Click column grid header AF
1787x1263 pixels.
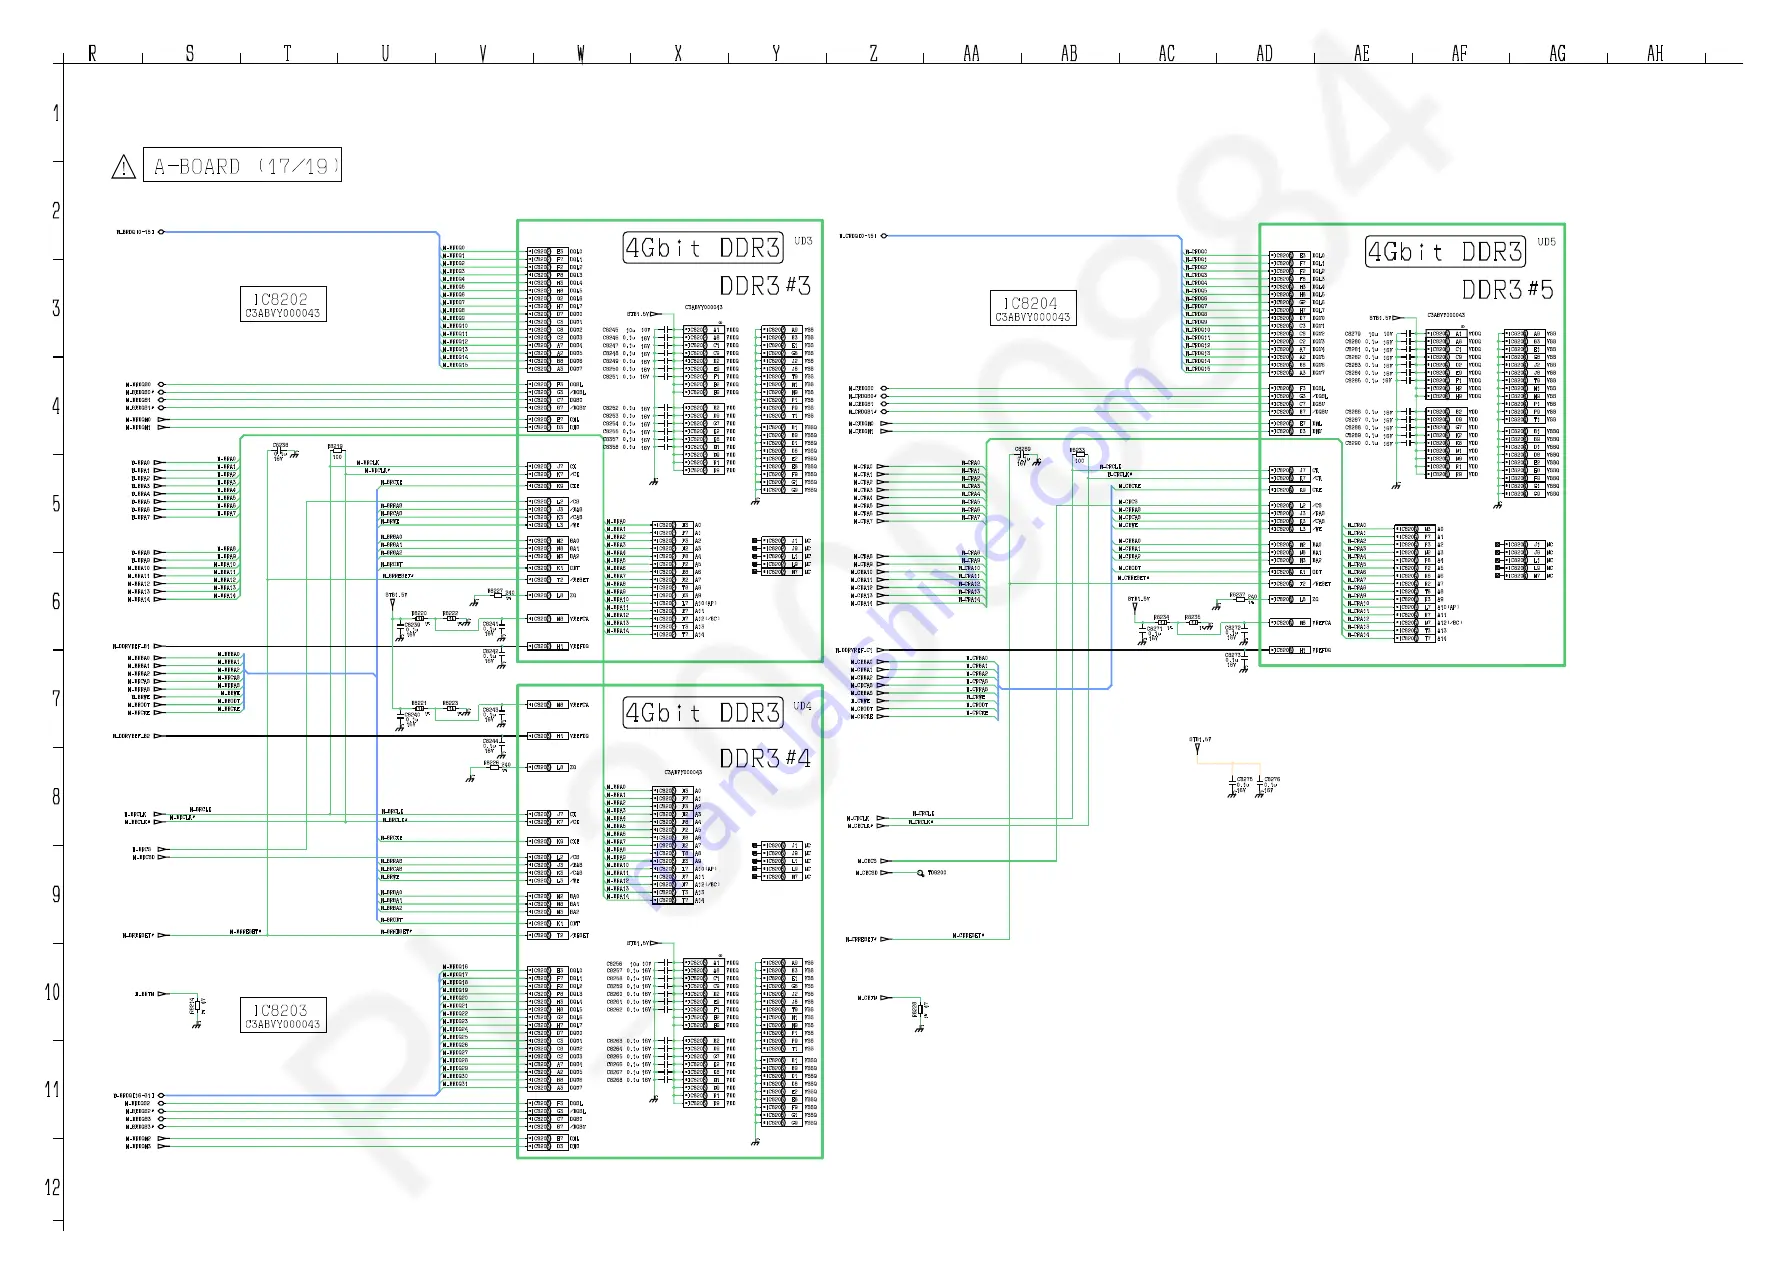[1460, 54]
